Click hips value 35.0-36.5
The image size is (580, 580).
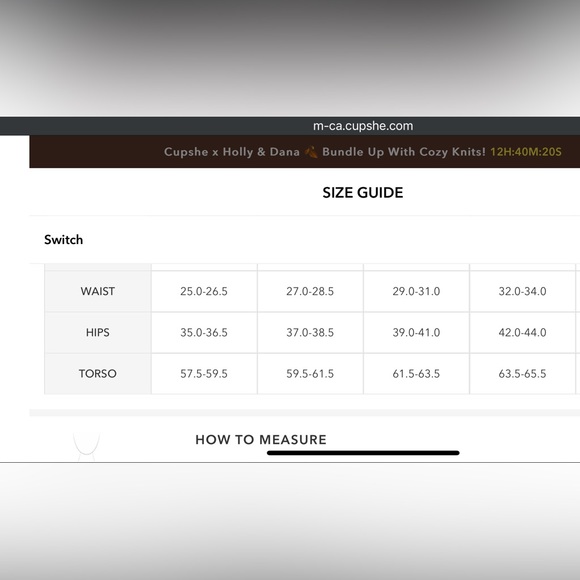[x=204, y=332]
